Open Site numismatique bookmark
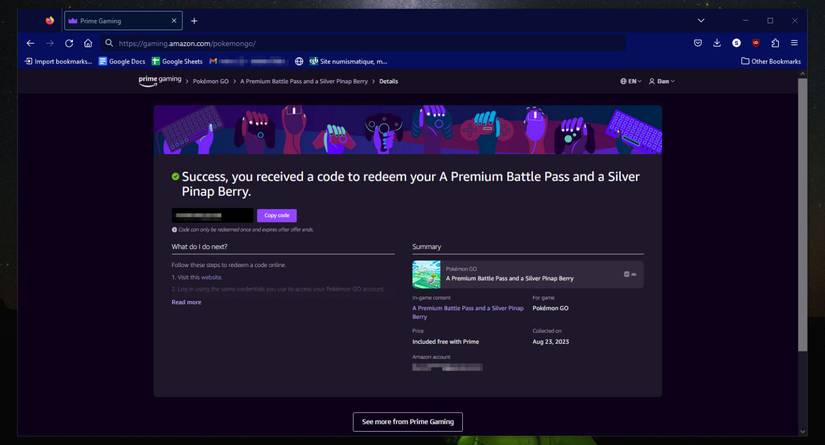 [x=348, y=62]
